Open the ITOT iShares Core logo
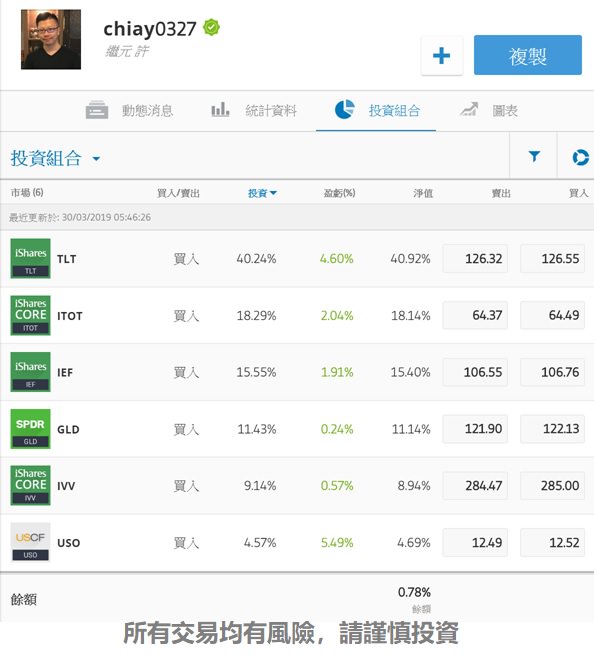The image size is (594, 662). 30,315
